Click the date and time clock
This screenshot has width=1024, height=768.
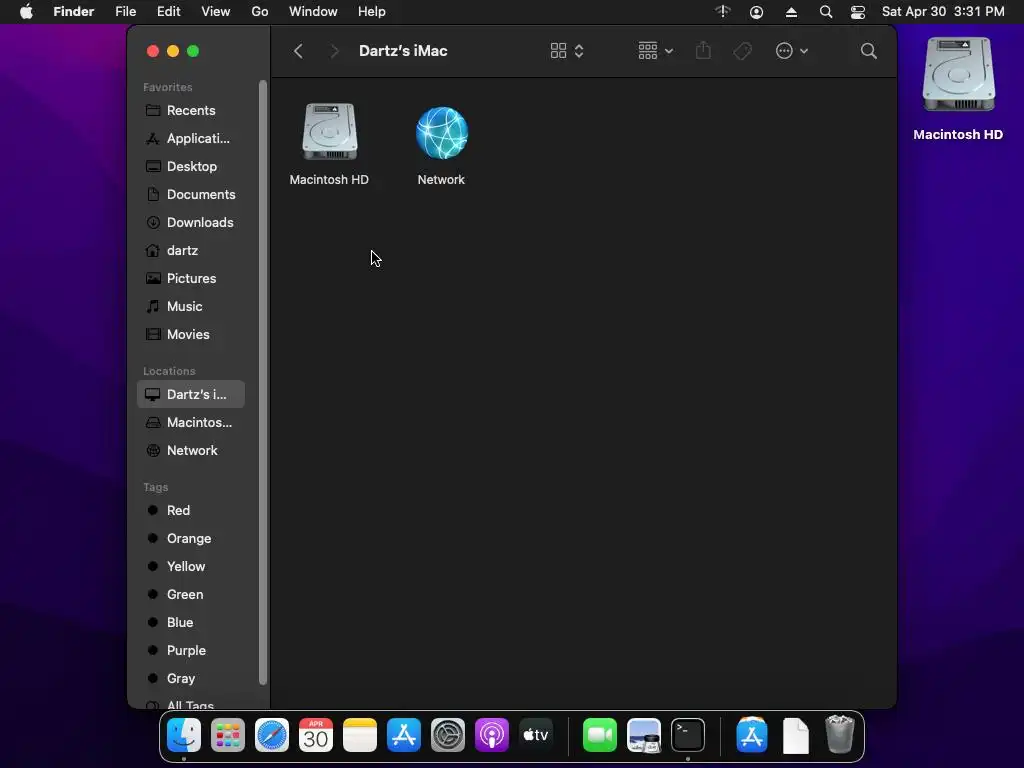943,12
